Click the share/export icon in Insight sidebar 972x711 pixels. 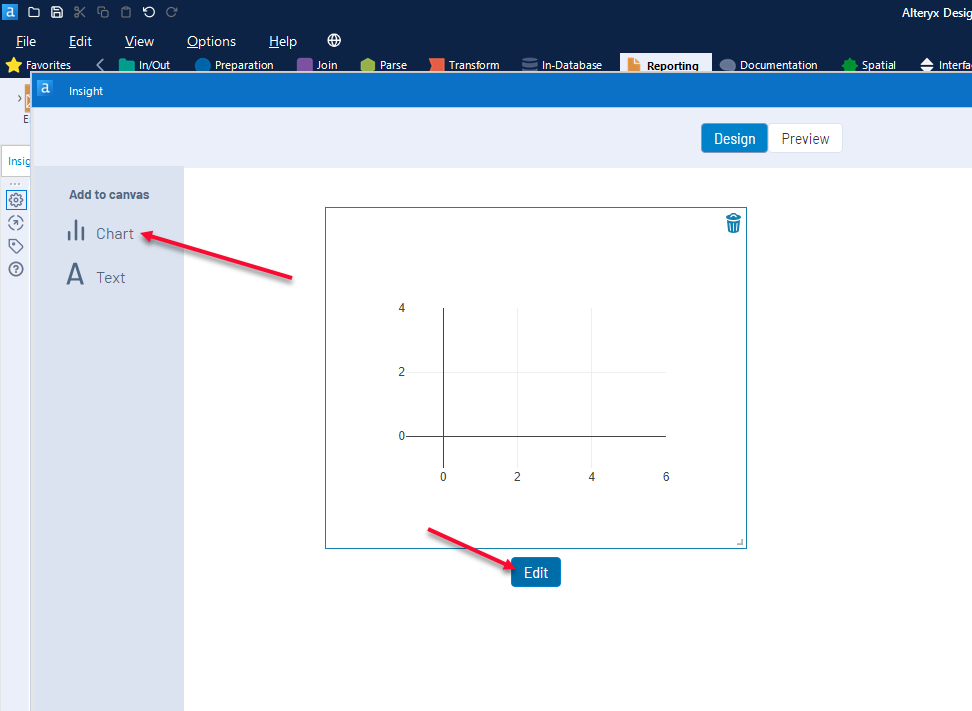click(x=16, y=223)
